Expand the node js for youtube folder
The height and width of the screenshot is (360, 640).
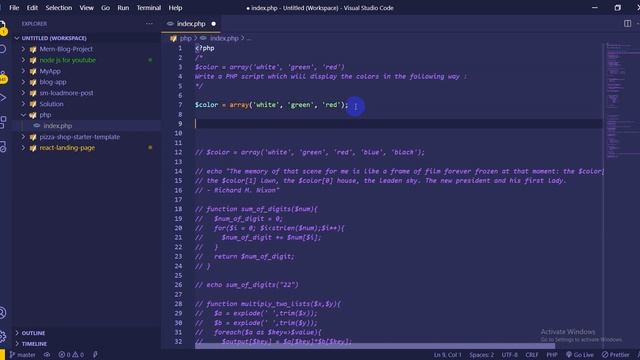[23, 60]
